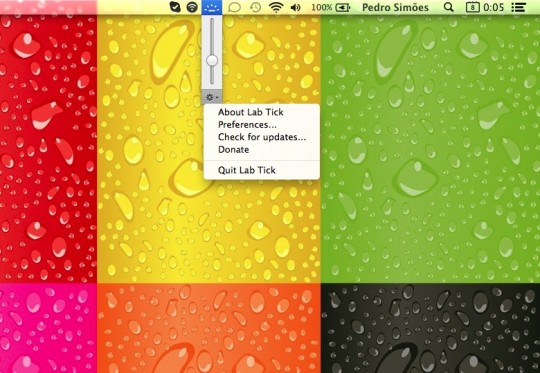The width and height of the screenshot is (540, 373).
Task: Click the battery charging icon
Action: pos(343,7)
